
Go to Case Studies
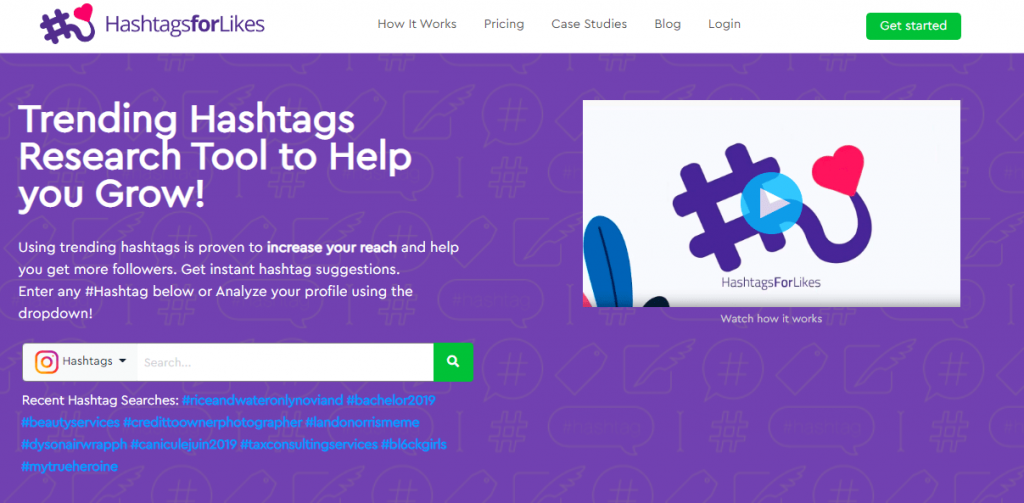(589, 24)
